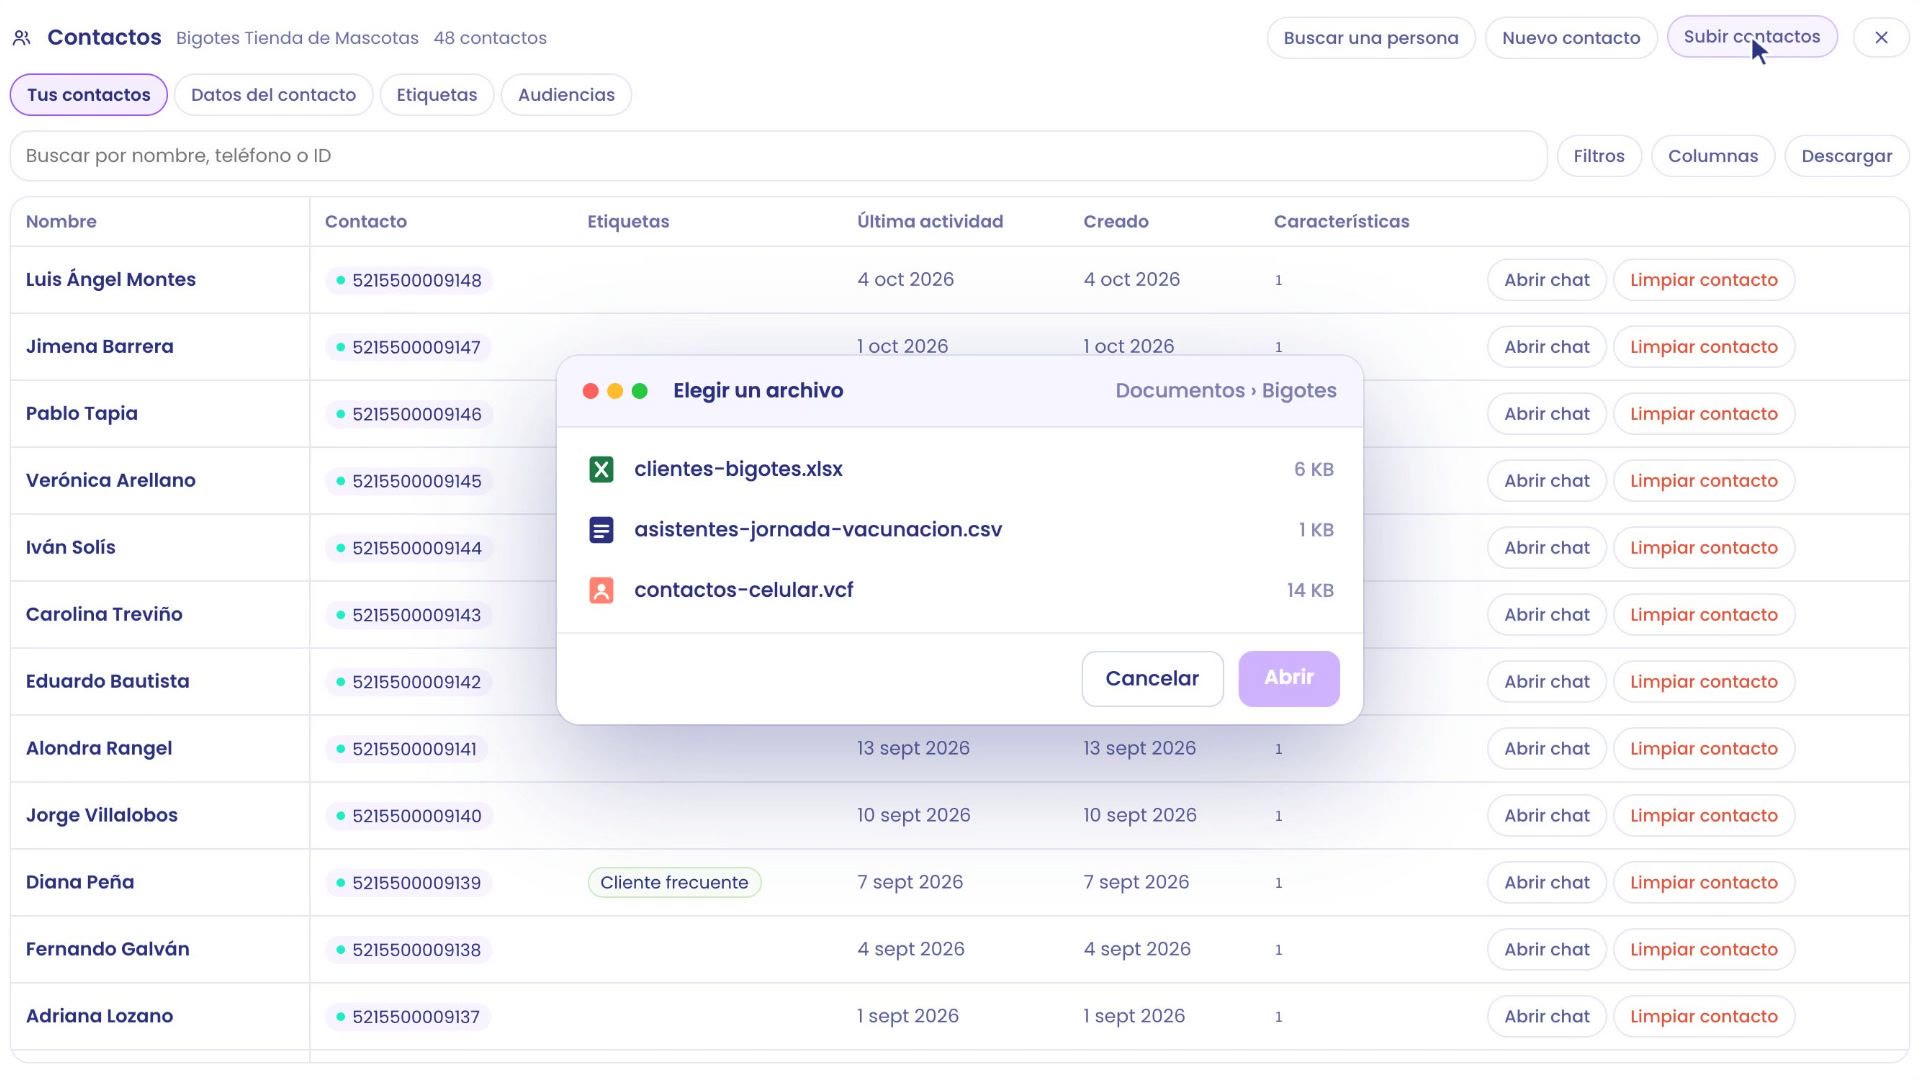Open the Columnas selector
Screen dimensions: 1920x1080
(x=1713, y=156)
